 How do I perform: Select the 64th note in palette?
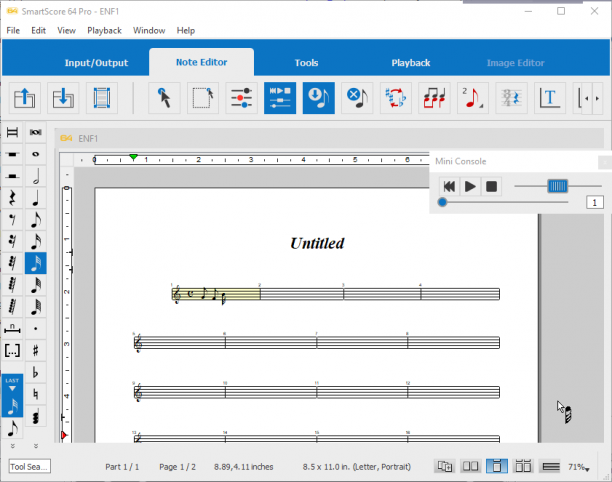(36, 285)
